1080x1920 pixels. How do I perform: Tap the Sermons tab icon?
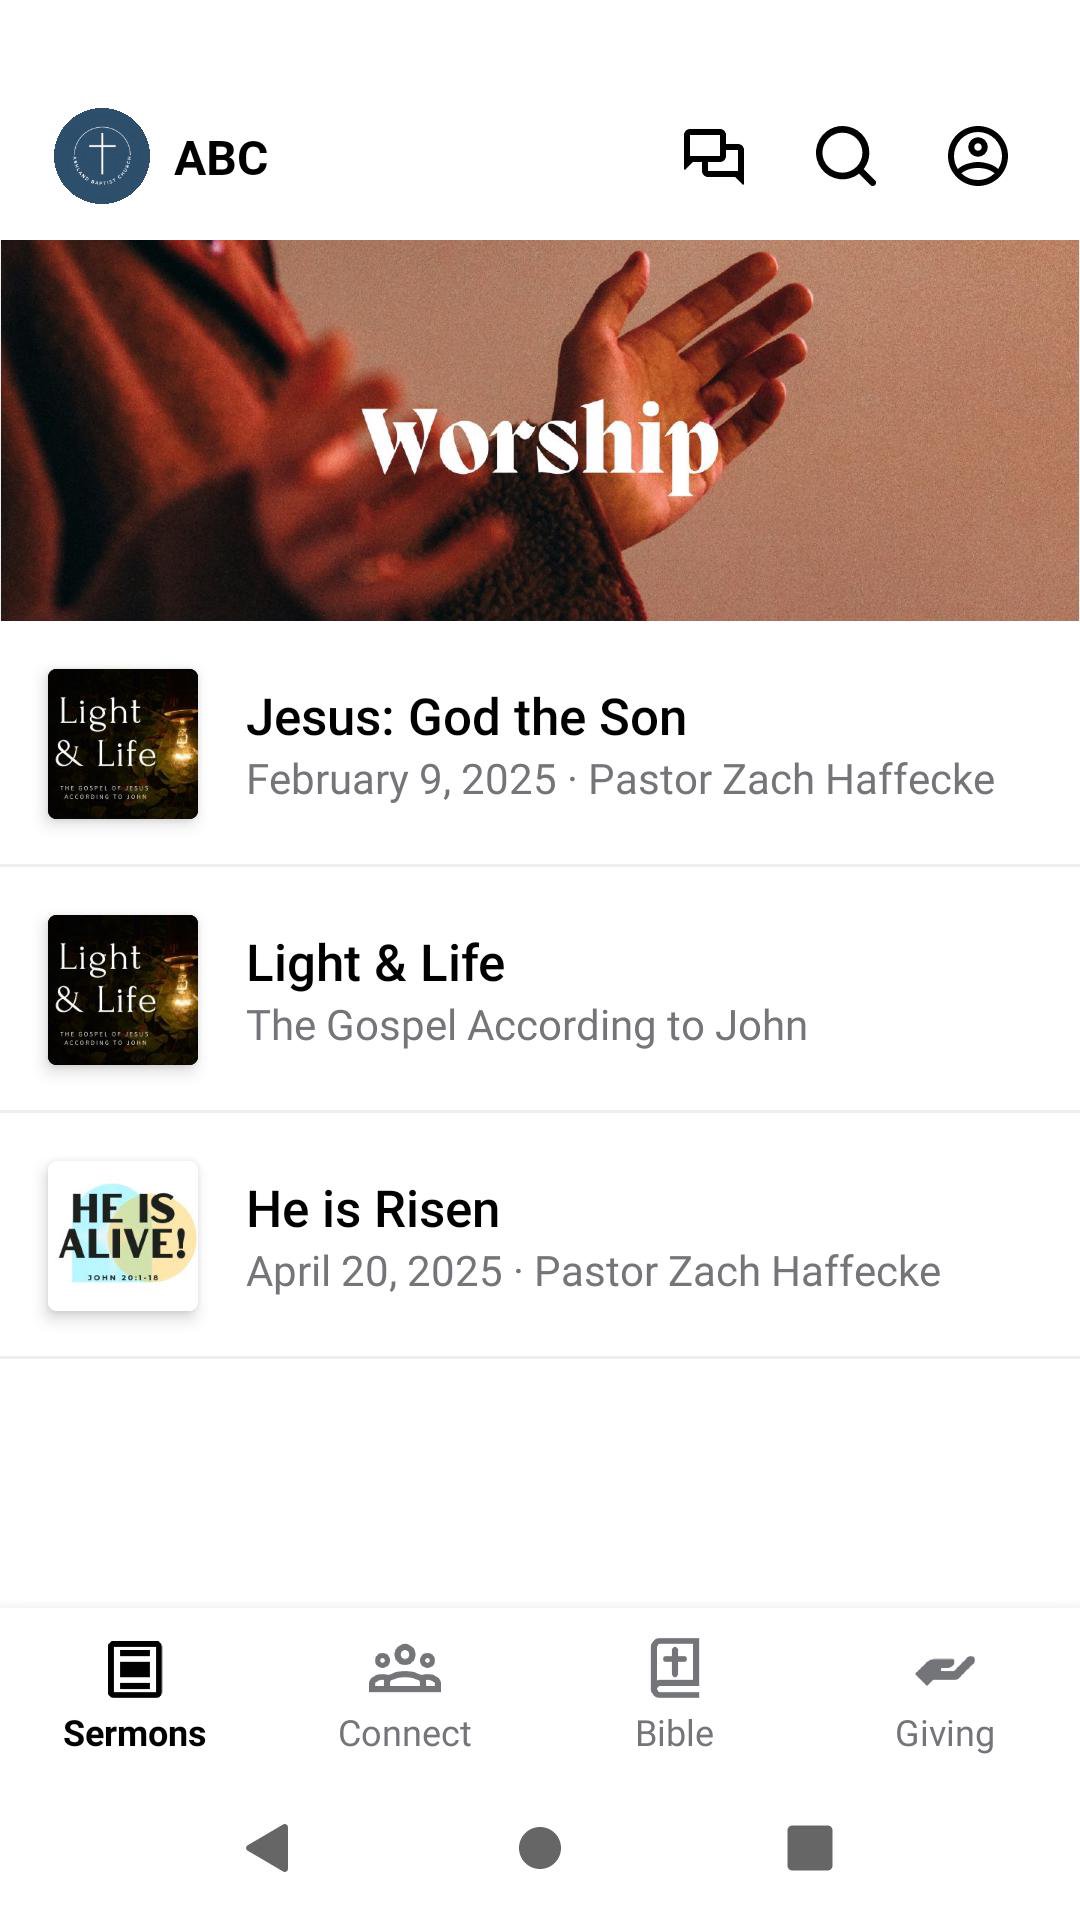coord(135,1669)
